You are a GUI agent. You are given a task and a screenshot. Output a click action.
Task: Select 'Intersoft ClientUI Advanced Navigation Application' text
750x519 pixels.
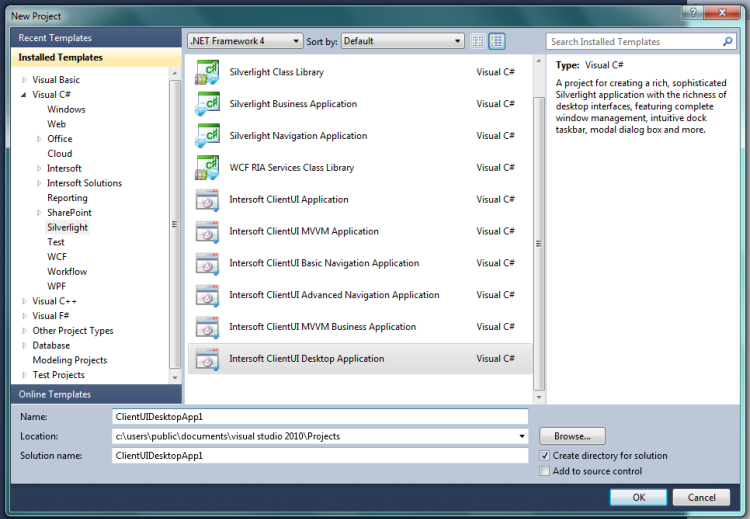click(x=334, y=295)
